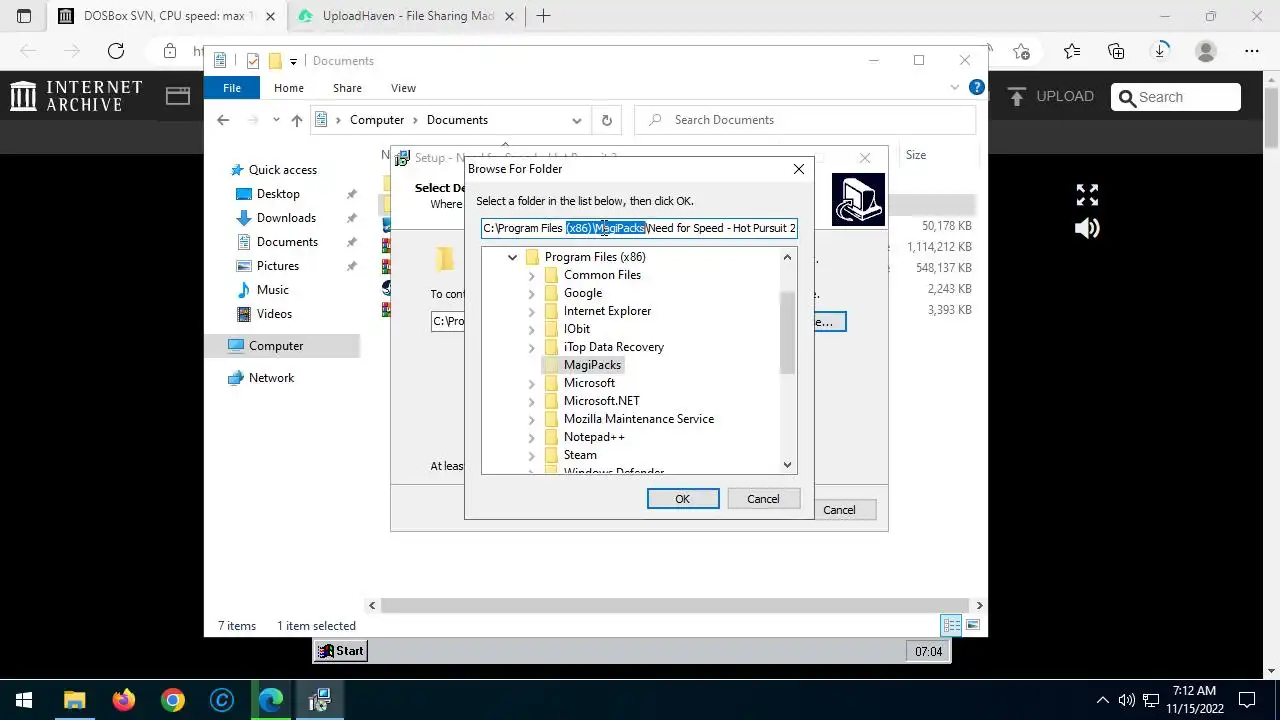The width and height of the screenshot is (1280, 720).
Task: Toggle emulator fullscreen icon
Action: pos(1087,194)
